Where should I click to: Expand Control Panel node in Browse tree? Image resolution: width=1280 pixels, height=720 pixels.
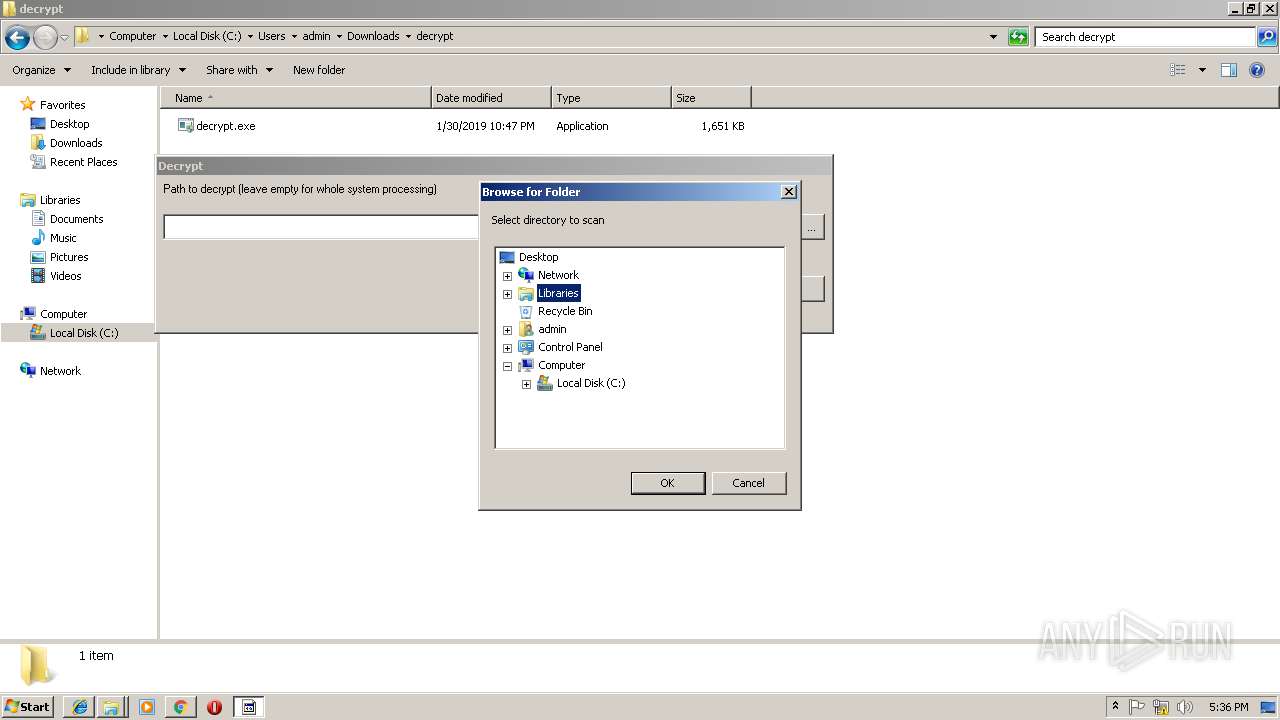pos(507,348)
